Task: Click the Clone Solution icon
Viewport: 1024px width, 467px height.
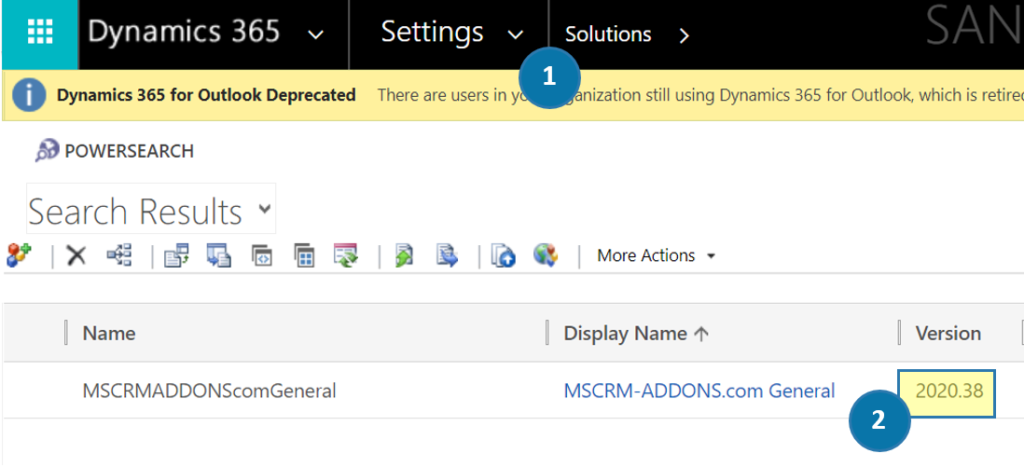Action: pyautogui.click(x=304, y=255)
